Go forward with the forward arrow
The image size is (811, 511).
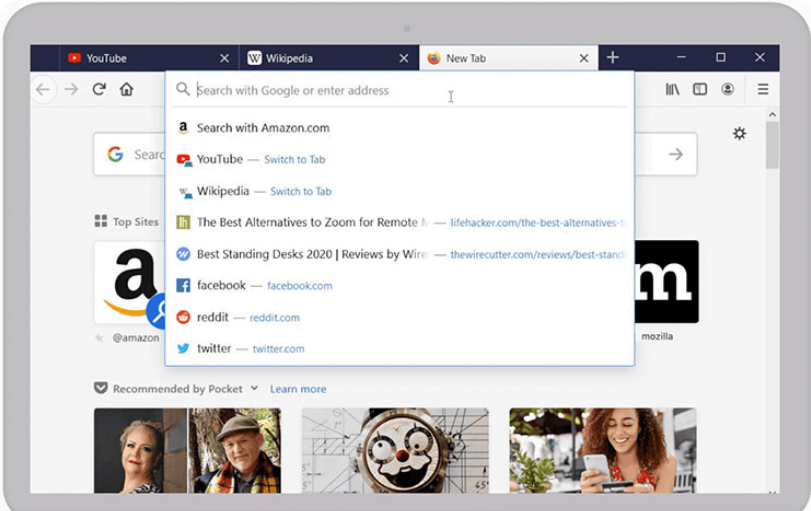click(x=71, y=89)
